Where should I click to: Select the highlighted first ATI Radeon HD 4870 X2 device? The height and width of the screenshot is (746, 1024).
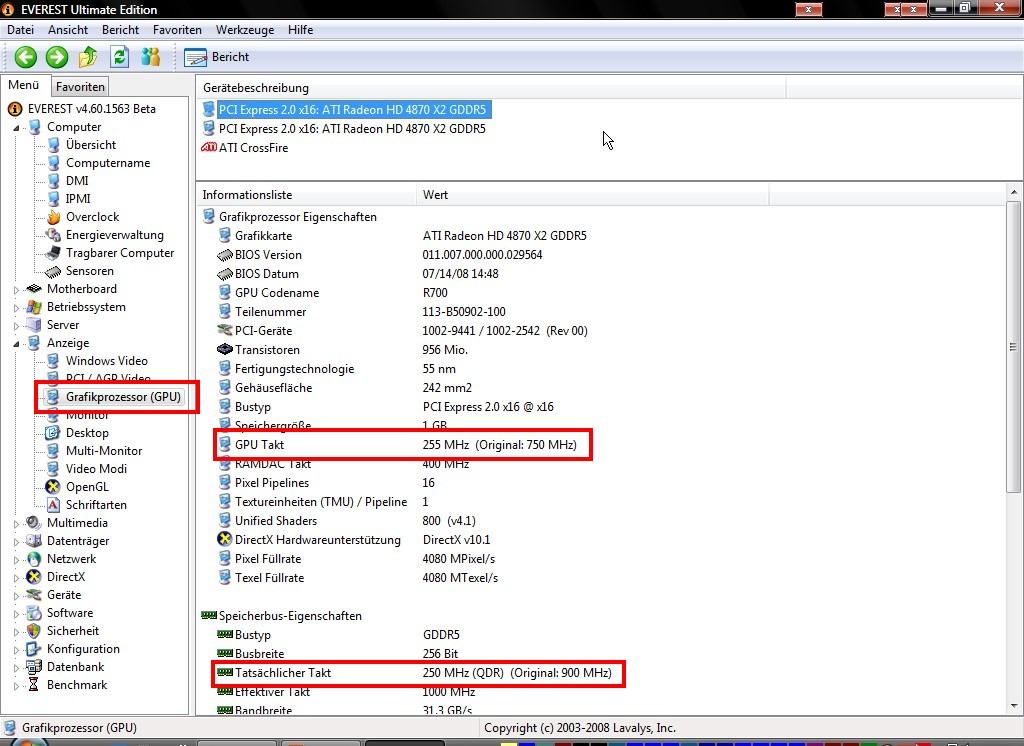[x=353, y=110]
